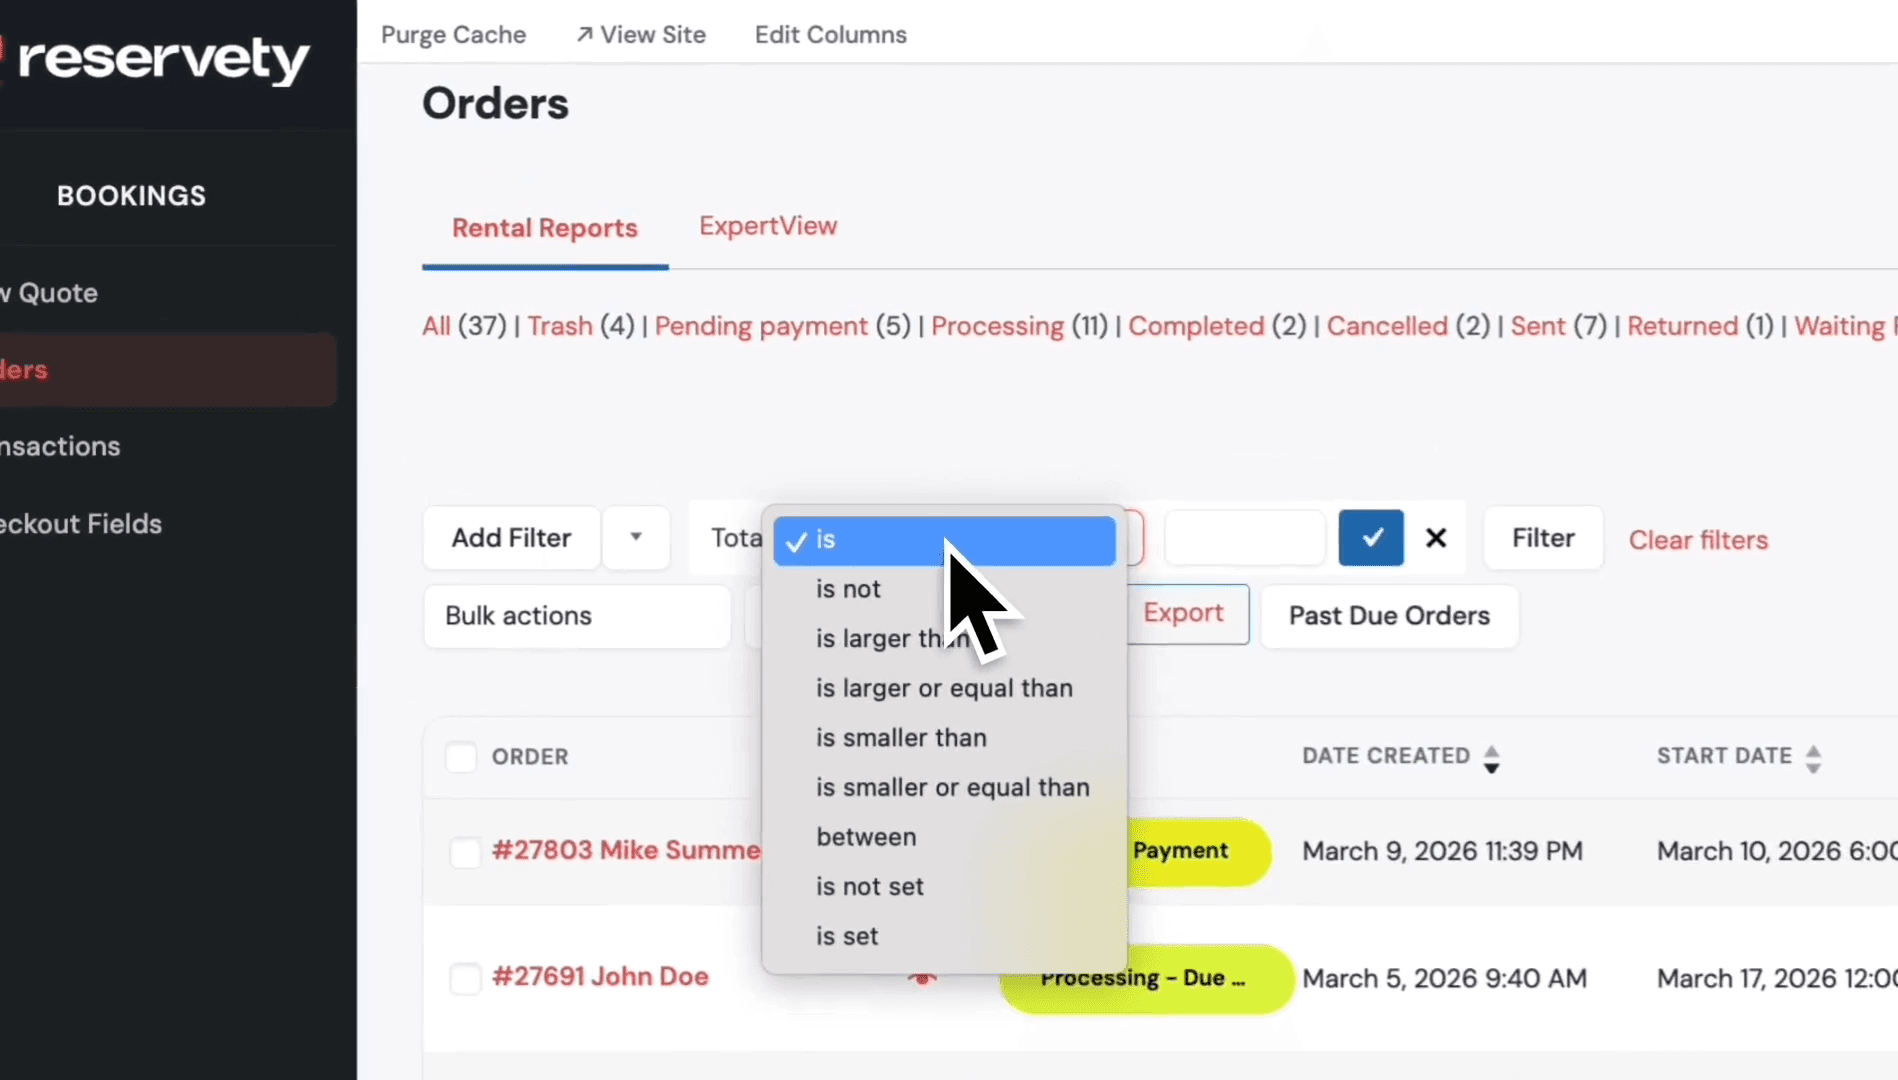Pick "is larger or equal than" option

(944, 688)
